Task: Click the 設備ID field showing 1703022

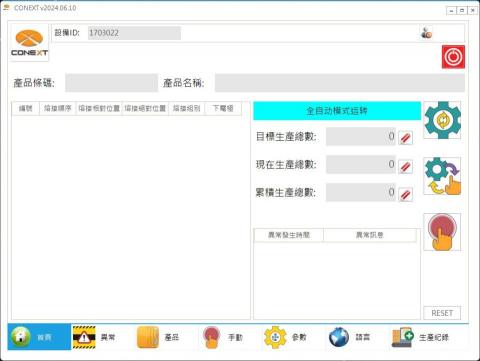Action: pos(134,33)
